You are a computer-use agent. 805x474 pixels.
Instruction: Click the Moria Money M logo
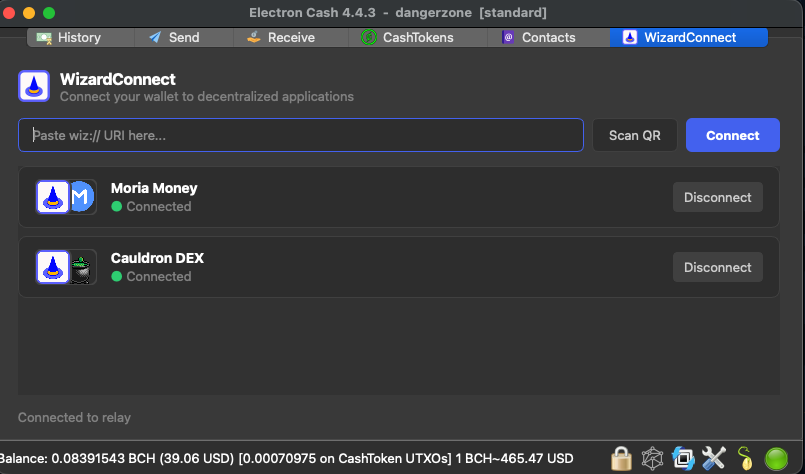coord(82,197)
